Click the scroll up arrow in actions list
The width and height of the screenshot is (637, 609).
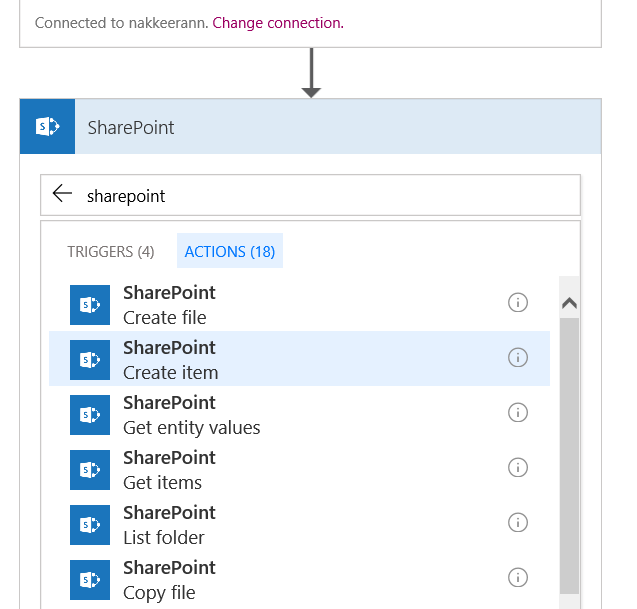569,304
